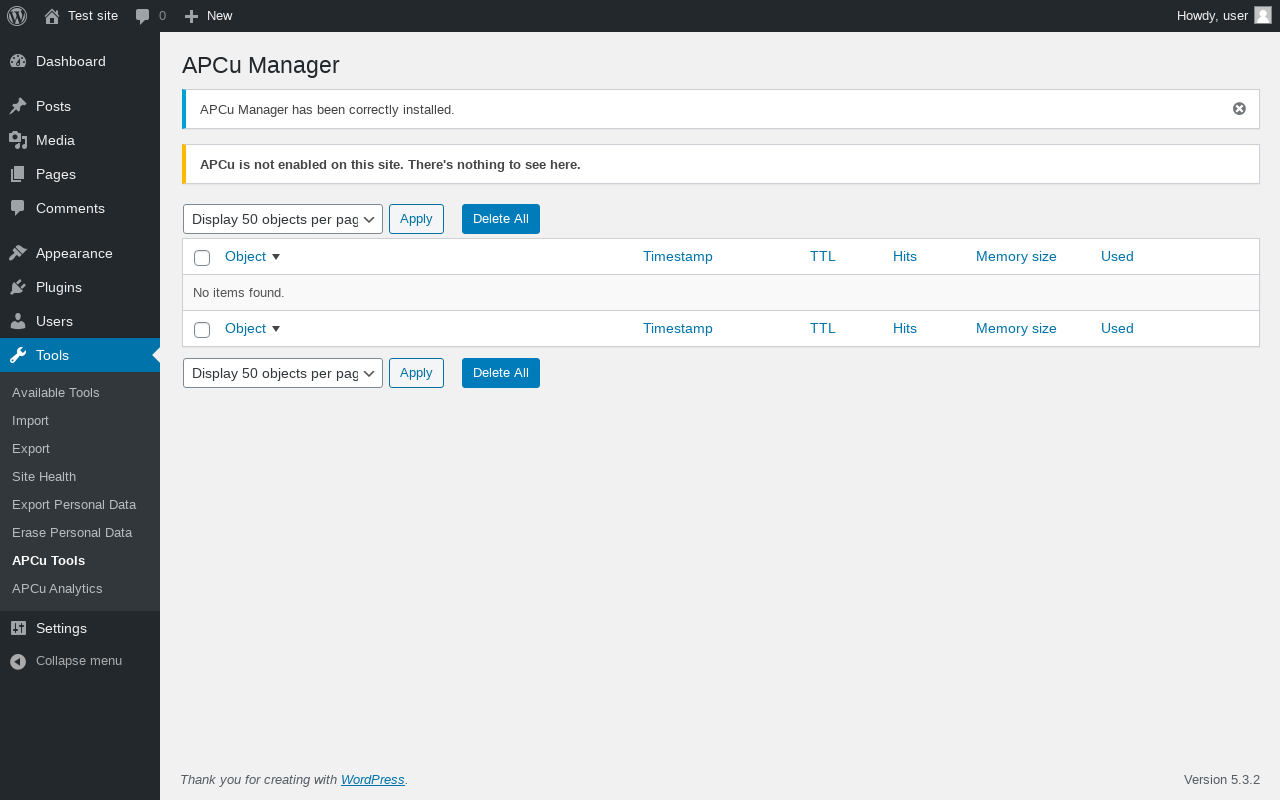Screen dimensions: 1280x800
Task: Sort by Object in the table header
Action: pos(245,256)
